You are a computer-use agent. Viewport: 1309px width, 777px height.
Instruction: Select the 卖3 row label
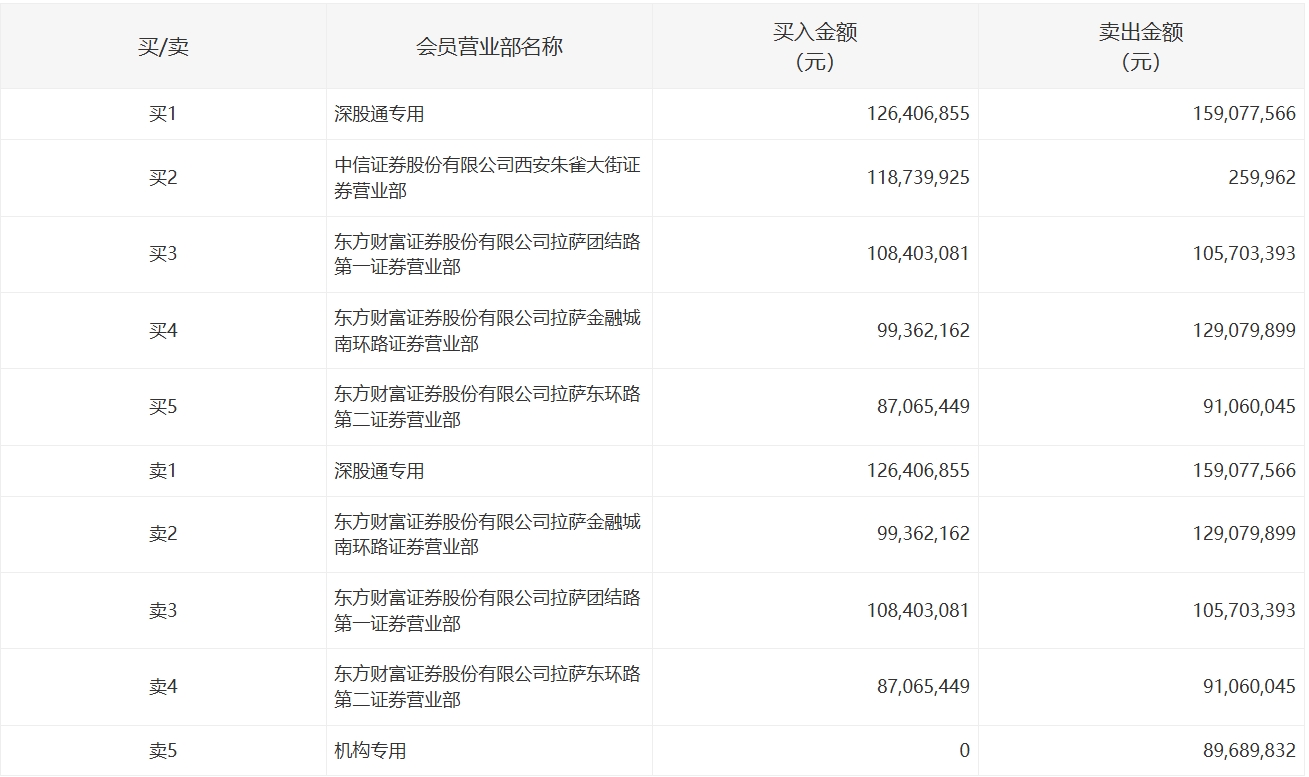pos(163,611)
